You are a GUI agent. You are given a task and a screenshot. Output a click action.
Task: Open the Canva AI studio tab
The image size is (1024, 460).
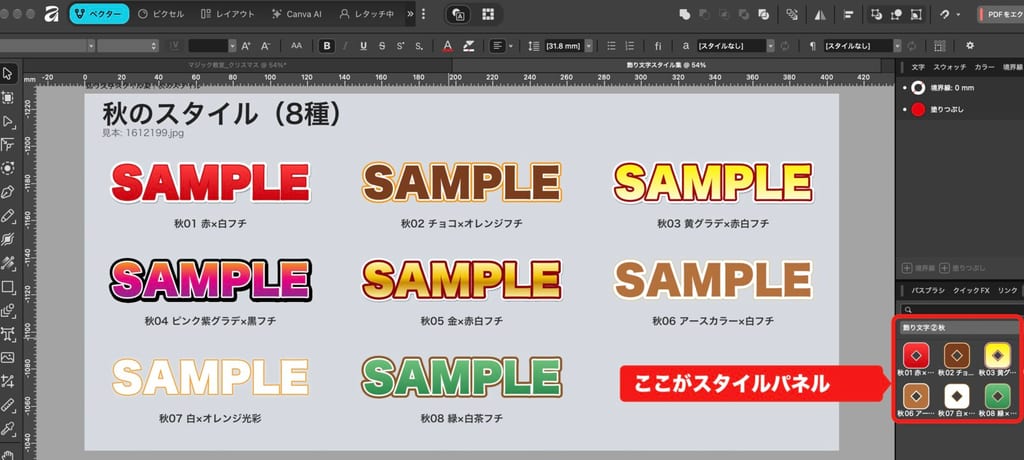click(x=295, y=14)
